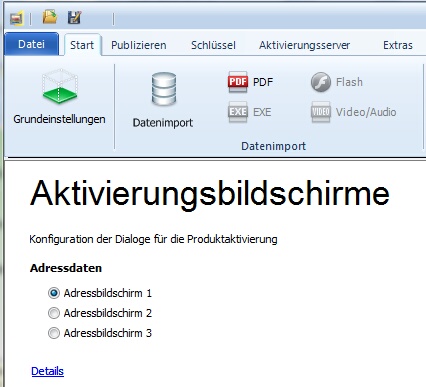Click the 'Konfiguration der Dialoge' description text
The image size is (426, 387).
coord(153,239)
